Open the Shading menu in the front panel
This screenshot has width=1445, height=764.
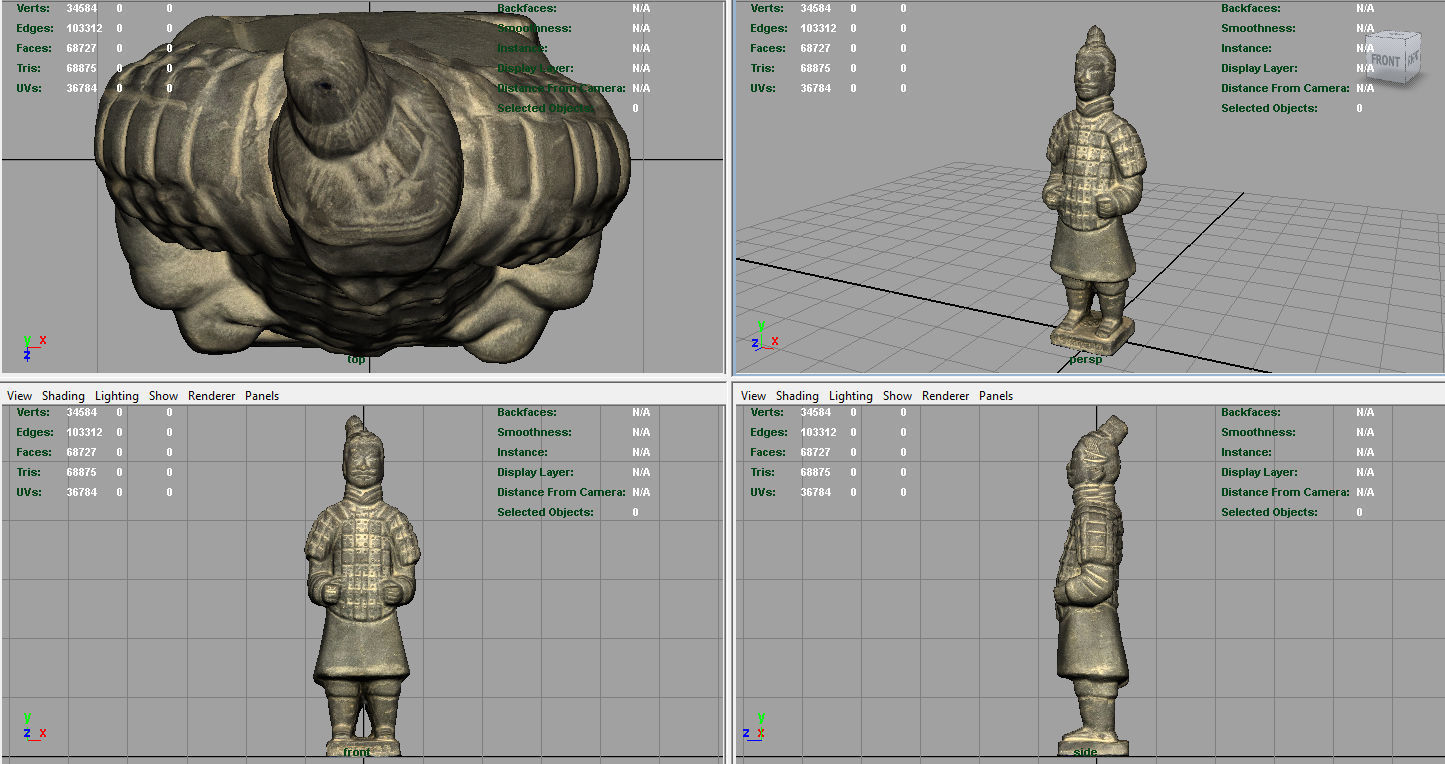(x=63, y=396)
